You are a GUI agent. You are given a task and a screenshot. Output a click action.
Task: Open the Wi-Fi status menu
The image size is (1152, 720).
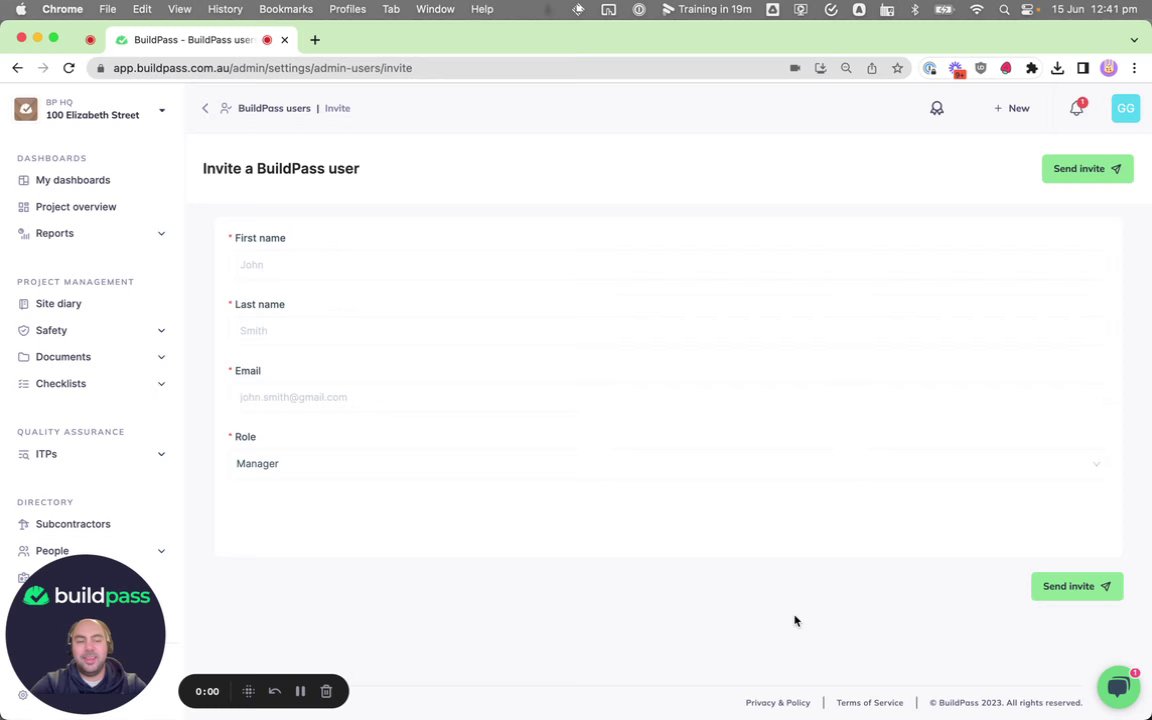pos(976,10)
